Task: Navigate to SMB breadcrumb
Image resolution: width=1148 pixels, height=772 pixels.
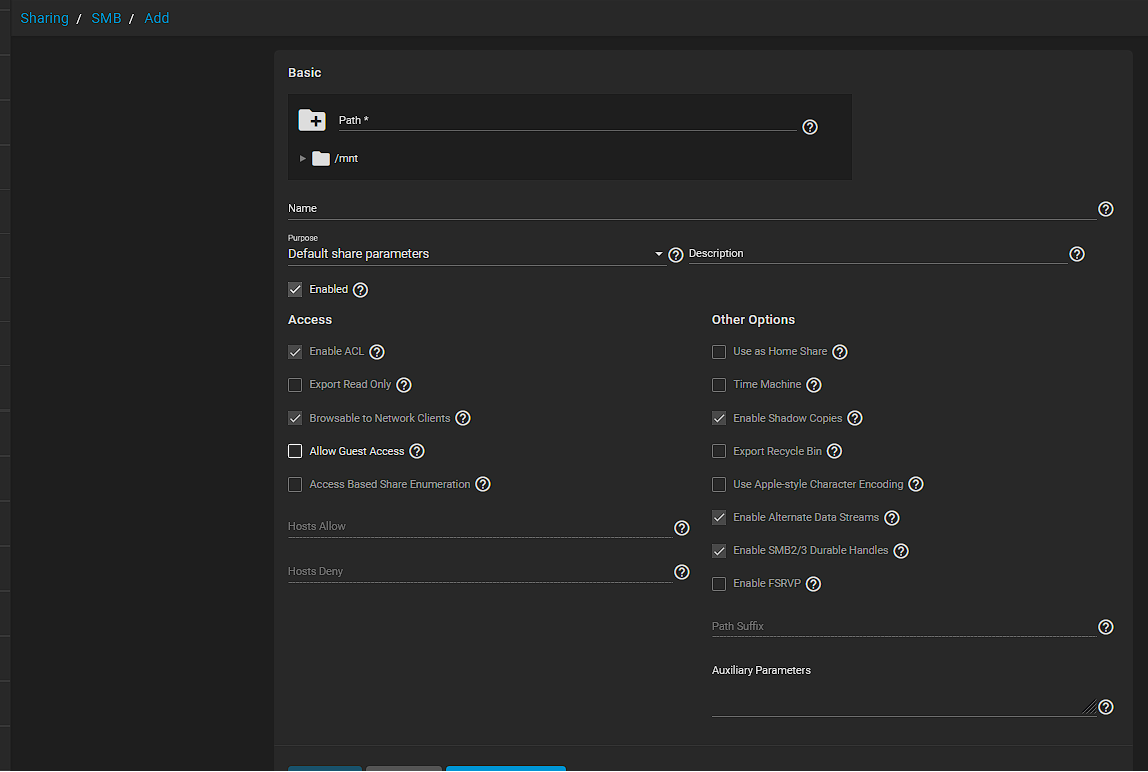Action: coord(106,18)
